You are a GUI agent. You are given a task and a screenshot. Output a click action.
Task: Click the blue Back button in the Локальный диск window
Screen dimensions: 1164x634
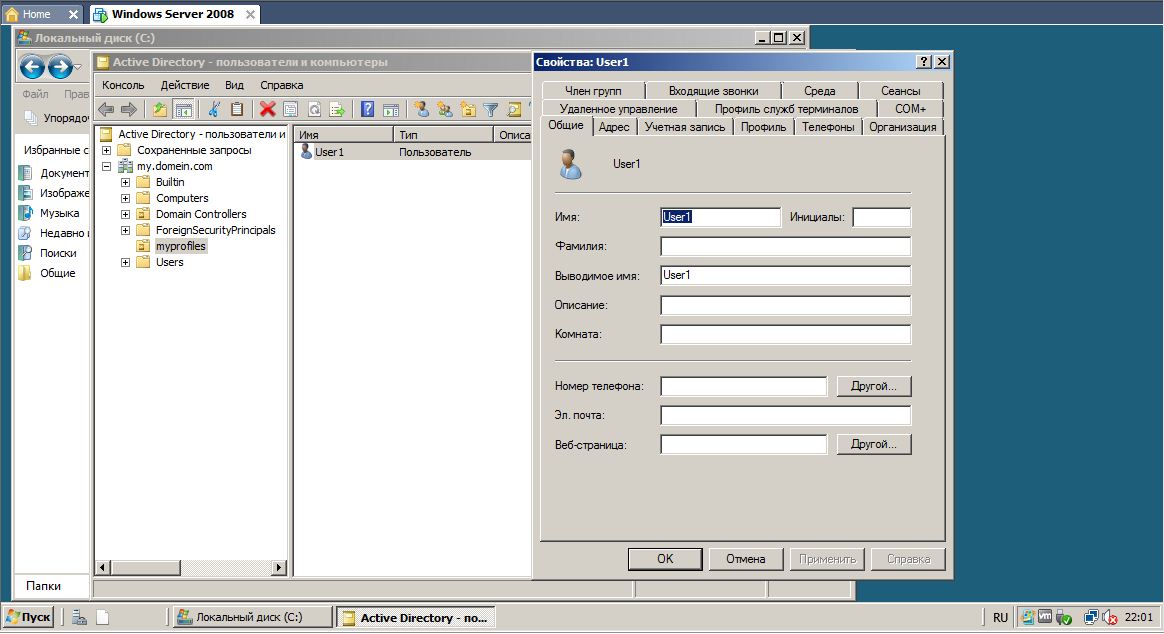point(32,68)
